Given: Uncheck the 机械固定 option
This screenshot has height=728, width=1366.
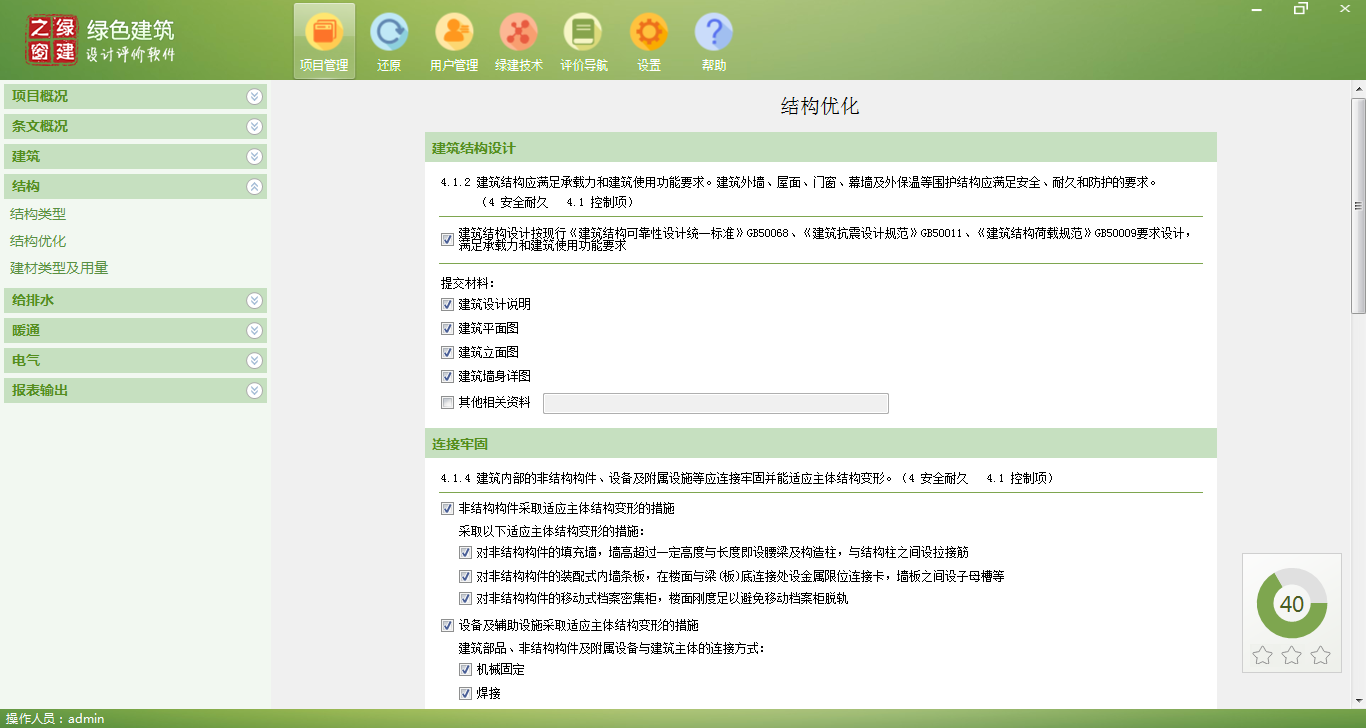Looking at the screenshot, I should pos(465,670).
